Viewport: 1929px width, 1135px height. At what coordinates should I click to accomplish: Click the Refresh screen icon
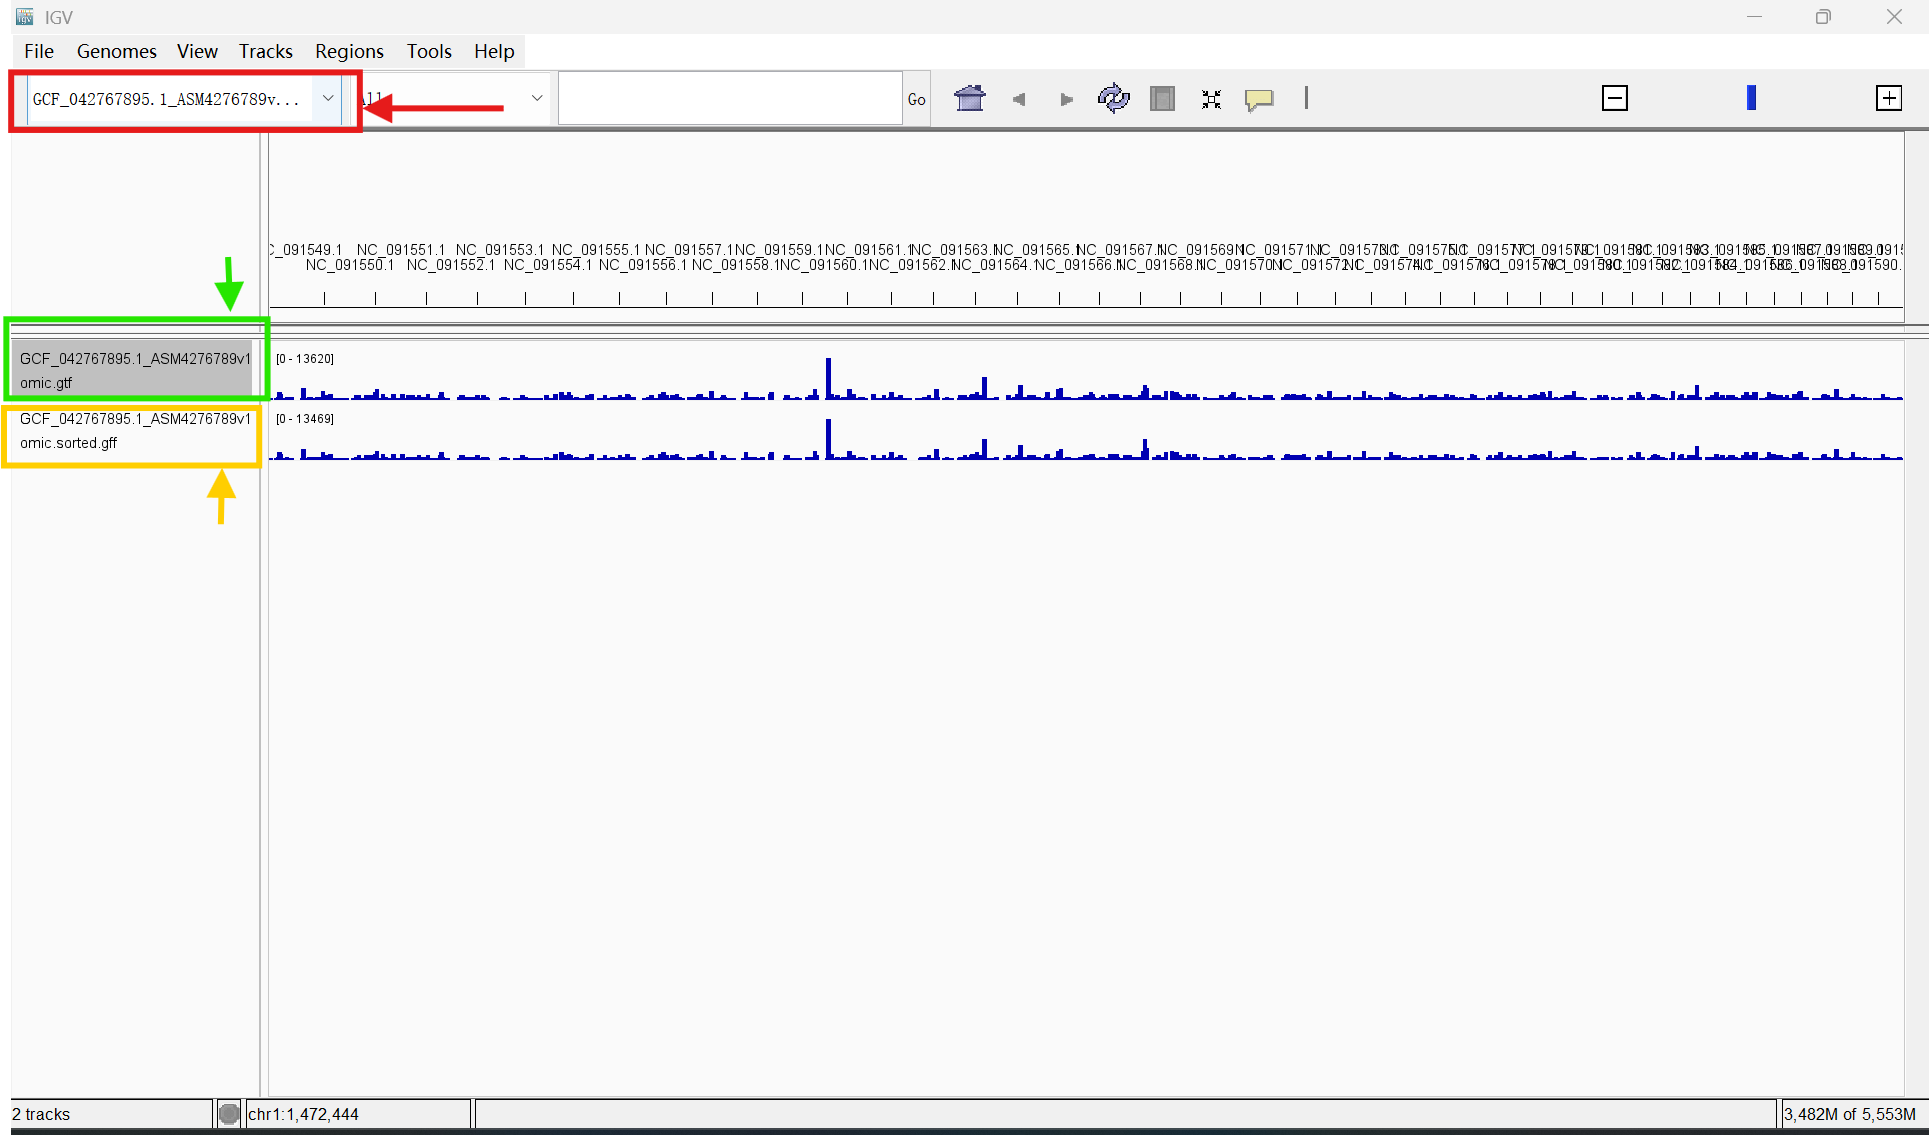click(x=1113, y=99)
